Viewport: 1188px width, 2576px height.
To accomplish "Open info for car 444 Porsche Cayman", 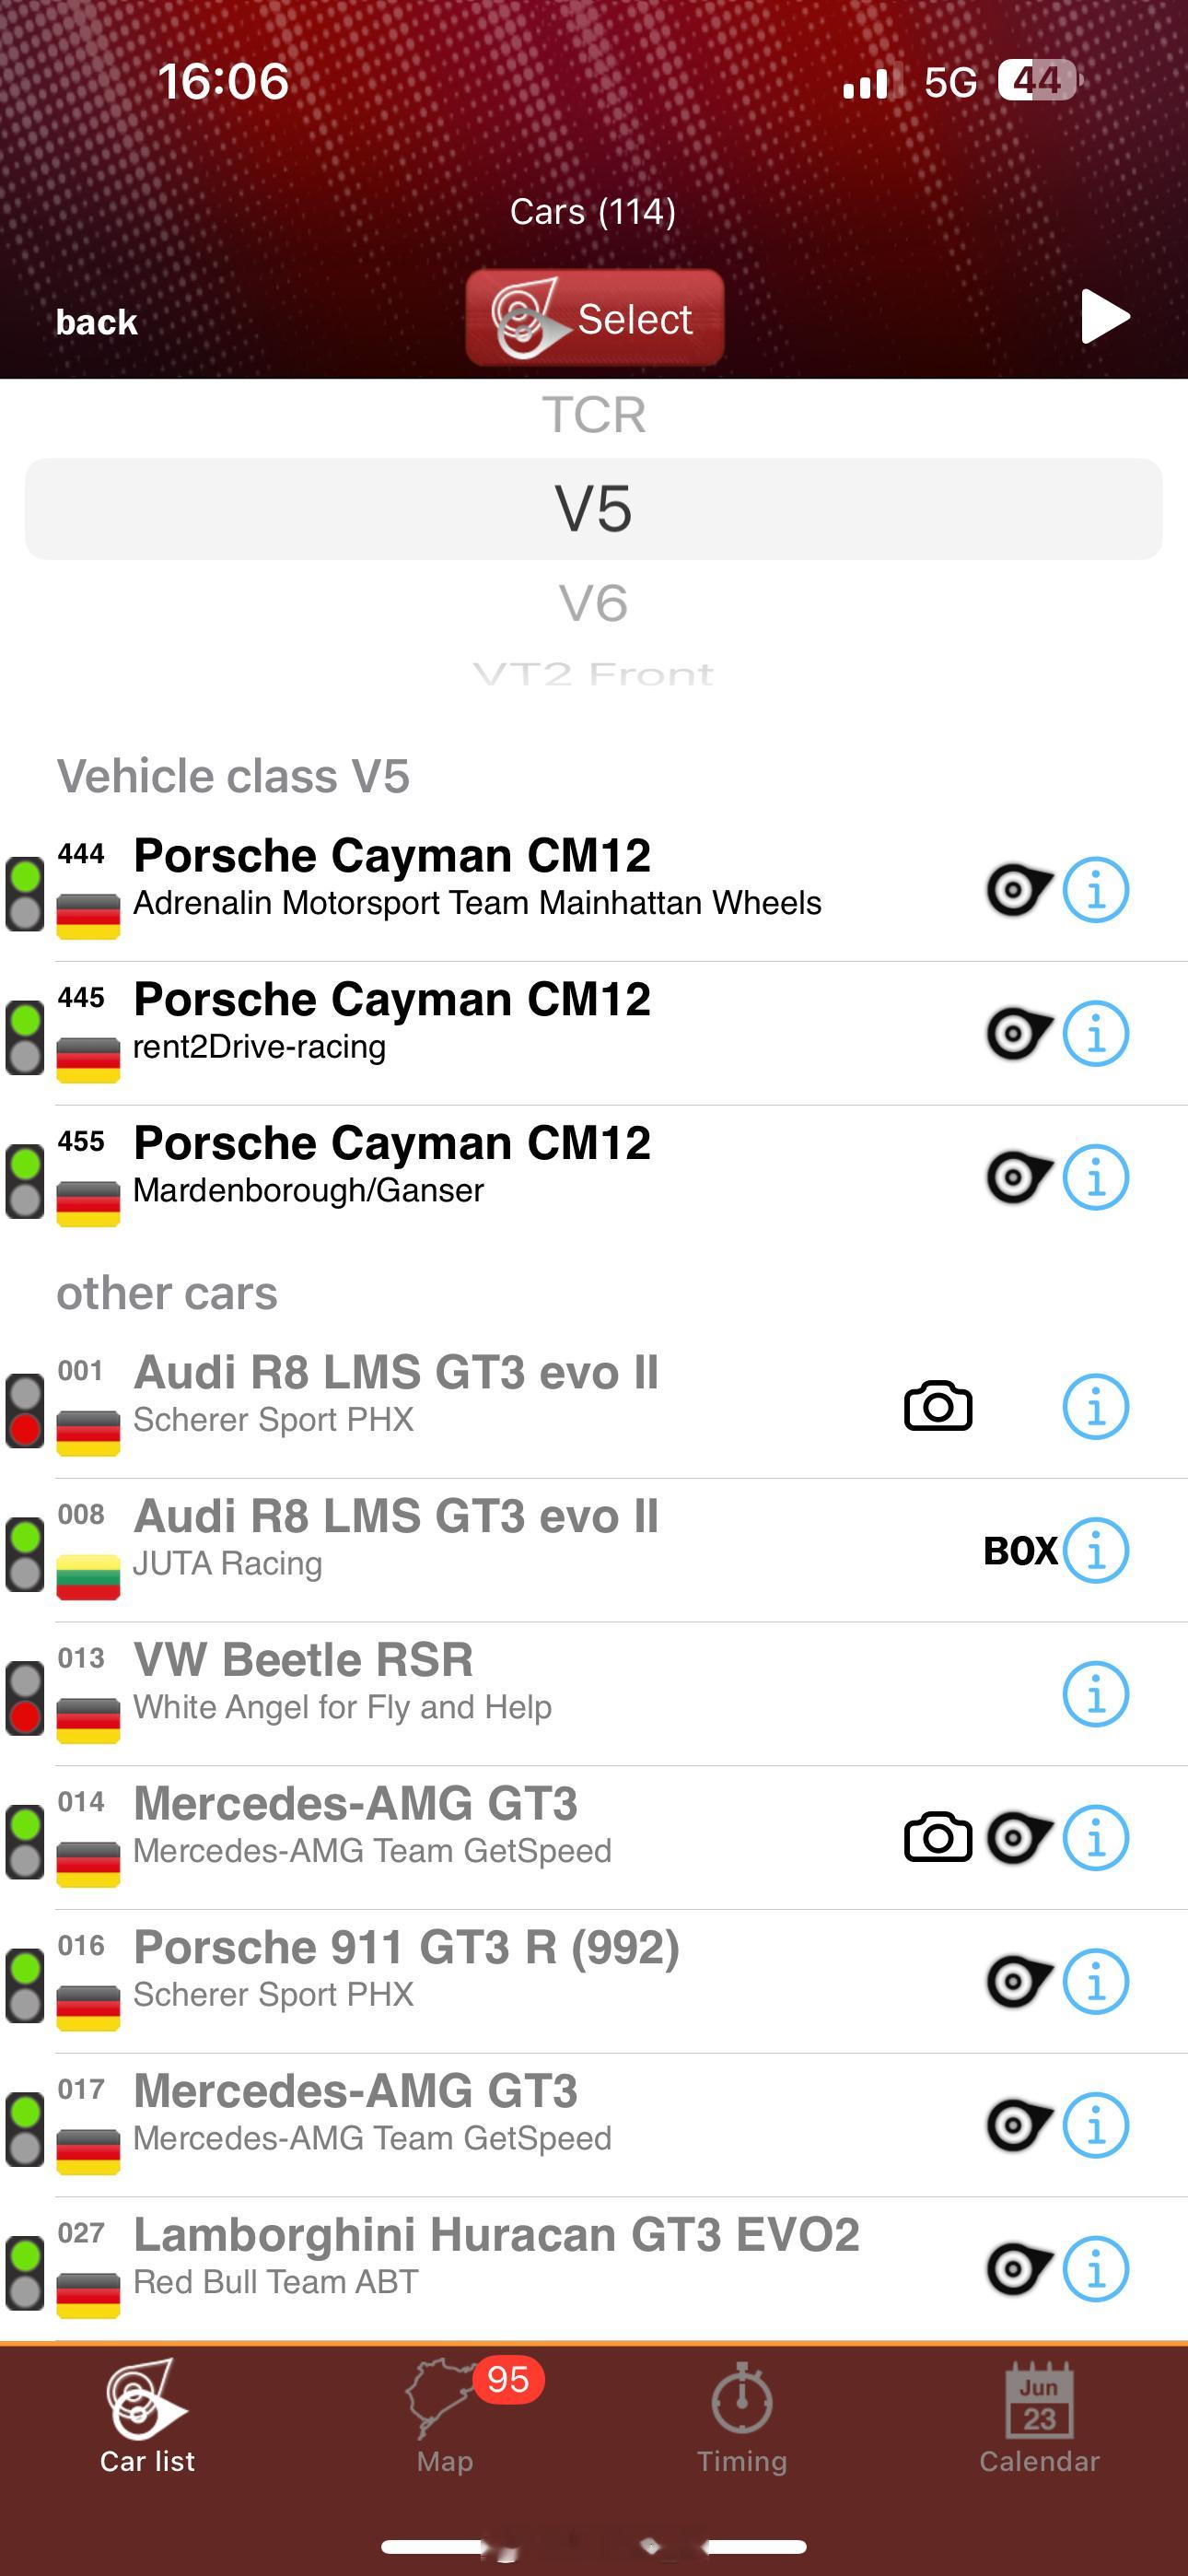I will 1095,889.
